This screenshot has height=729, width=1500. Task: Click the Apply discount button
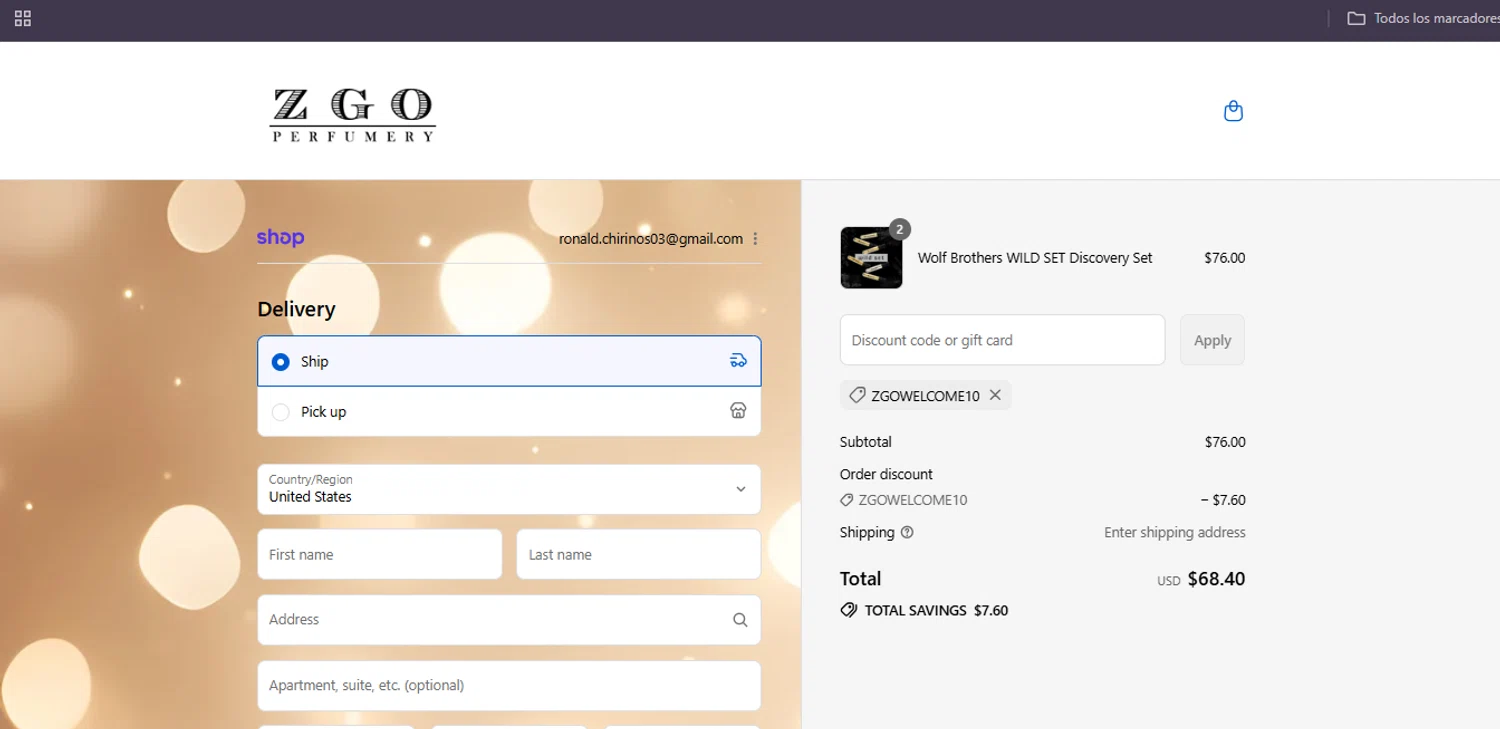pyautogui.click(x=1212, y=340)
